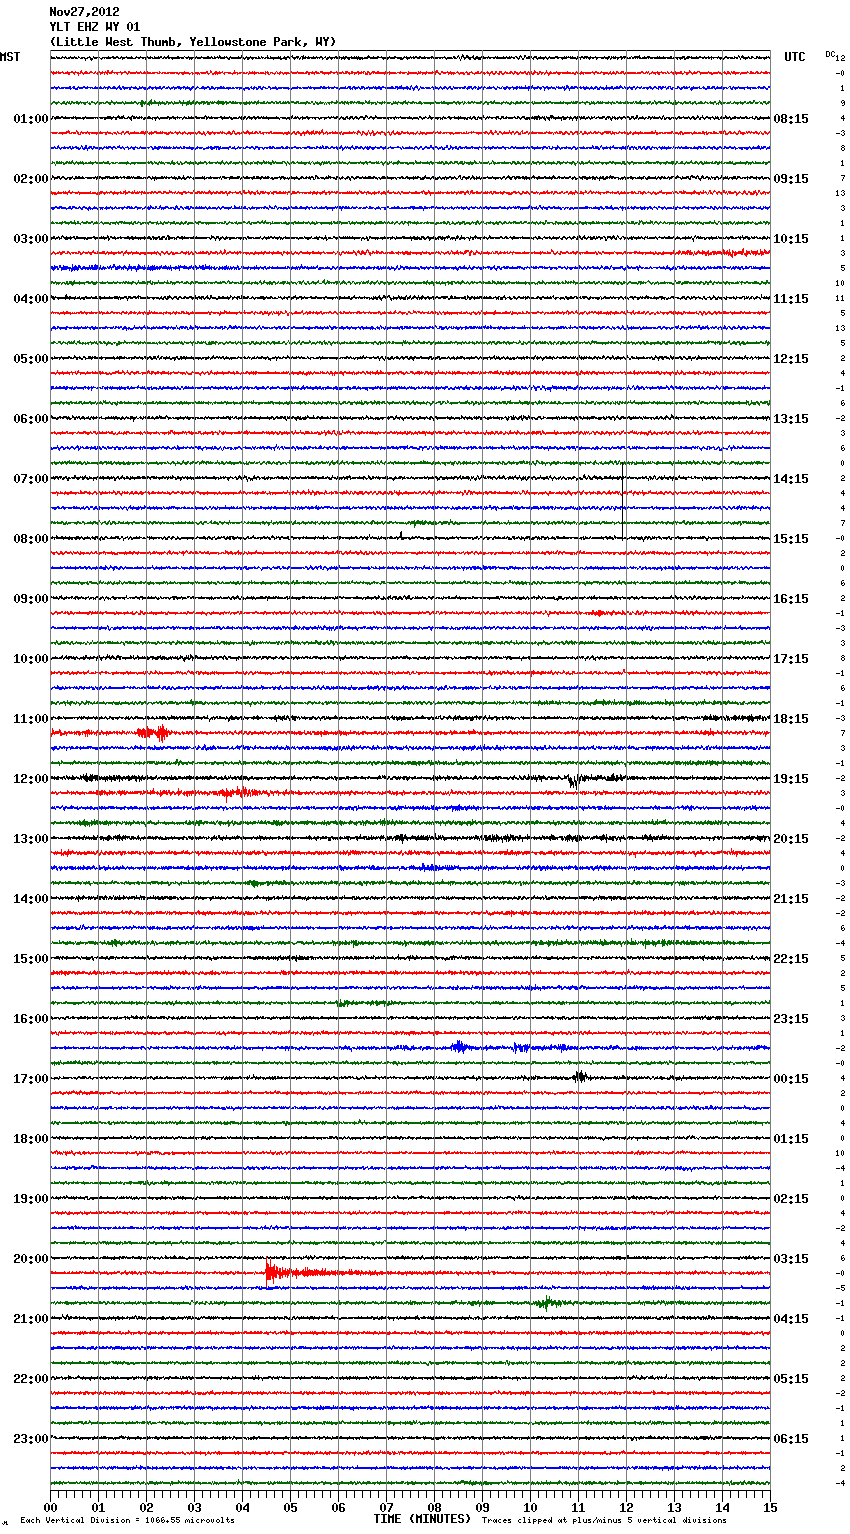Select the "07:00" MST time label
The width and height of the screenshot is (850, 1534).
(x=31, y=479)
